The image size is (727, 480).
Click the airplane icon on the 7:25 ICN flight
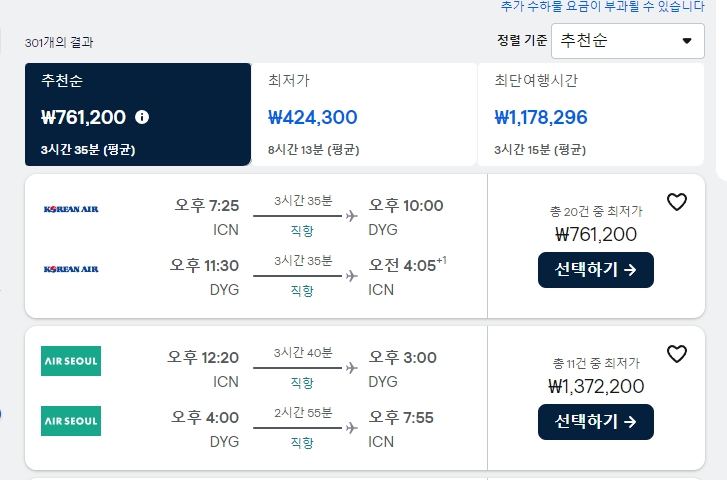[352, 216]
